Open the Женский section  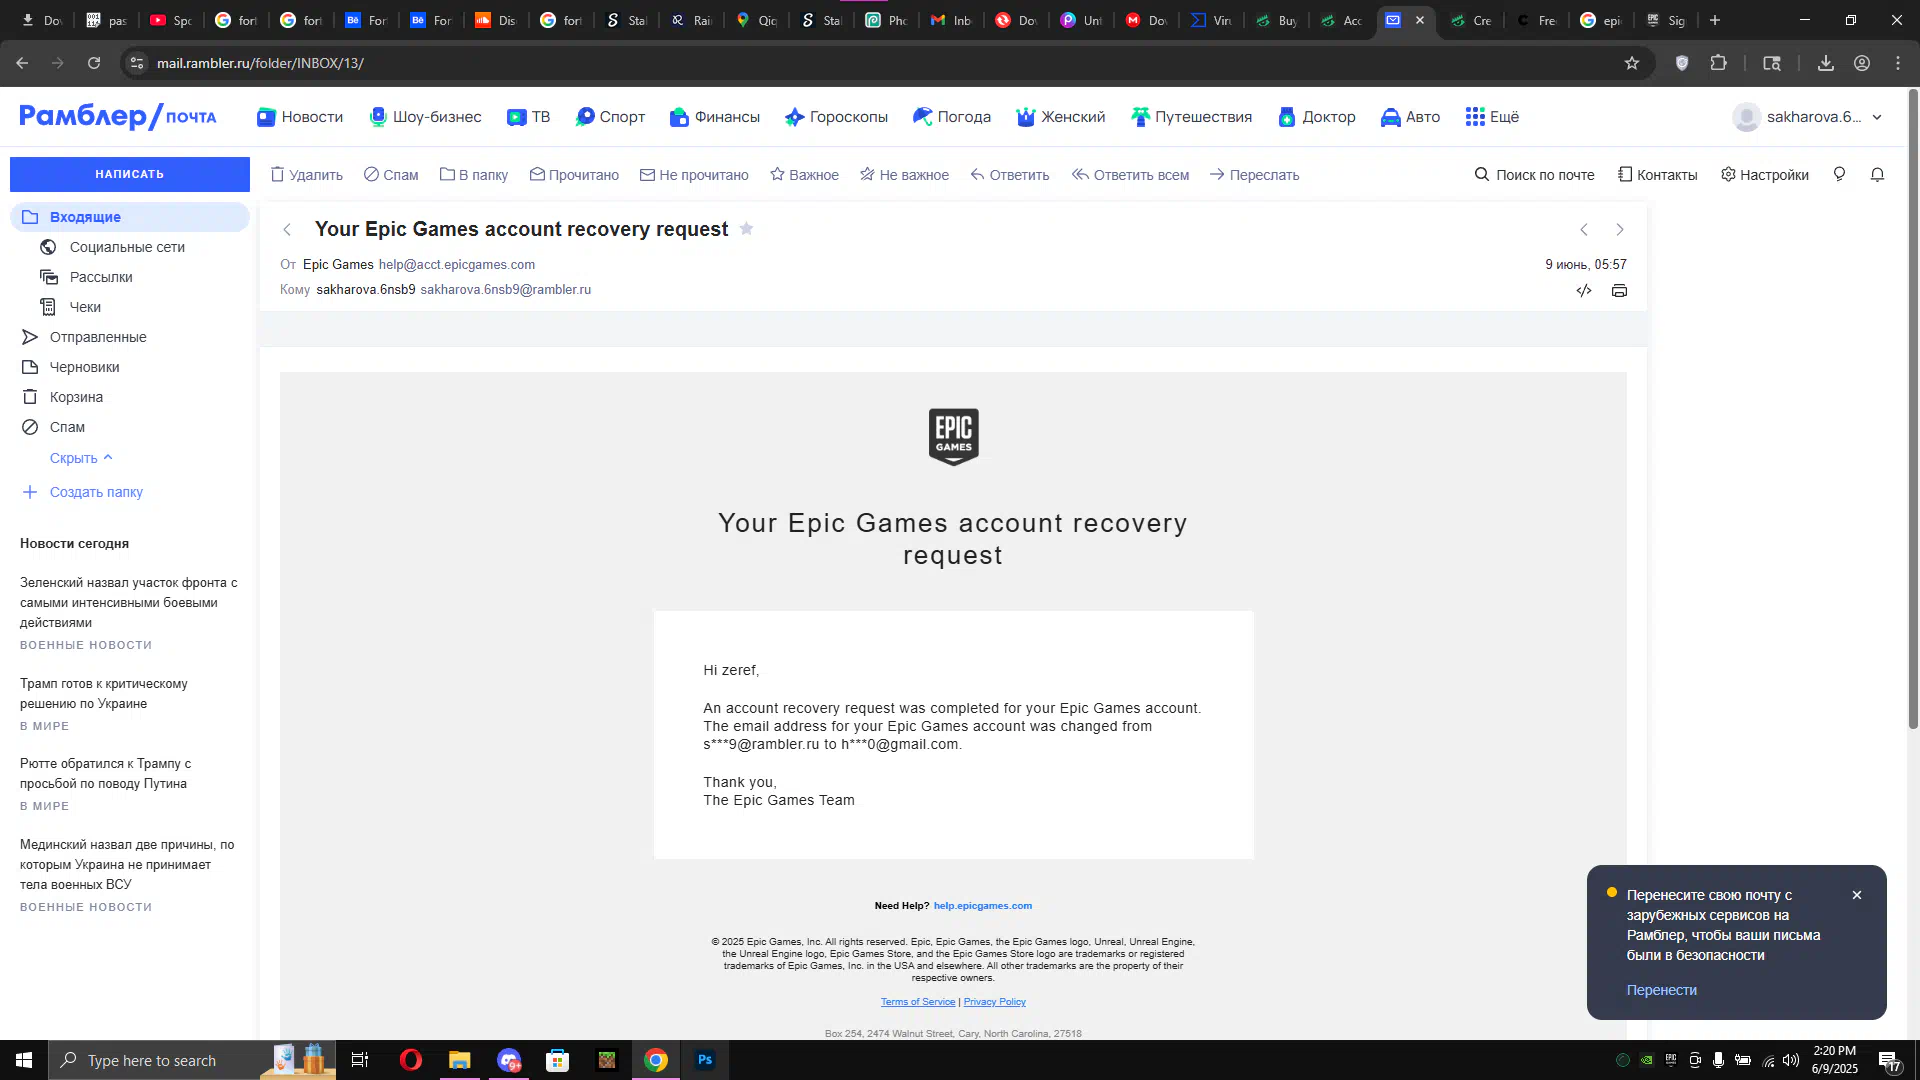[1061, 117]
